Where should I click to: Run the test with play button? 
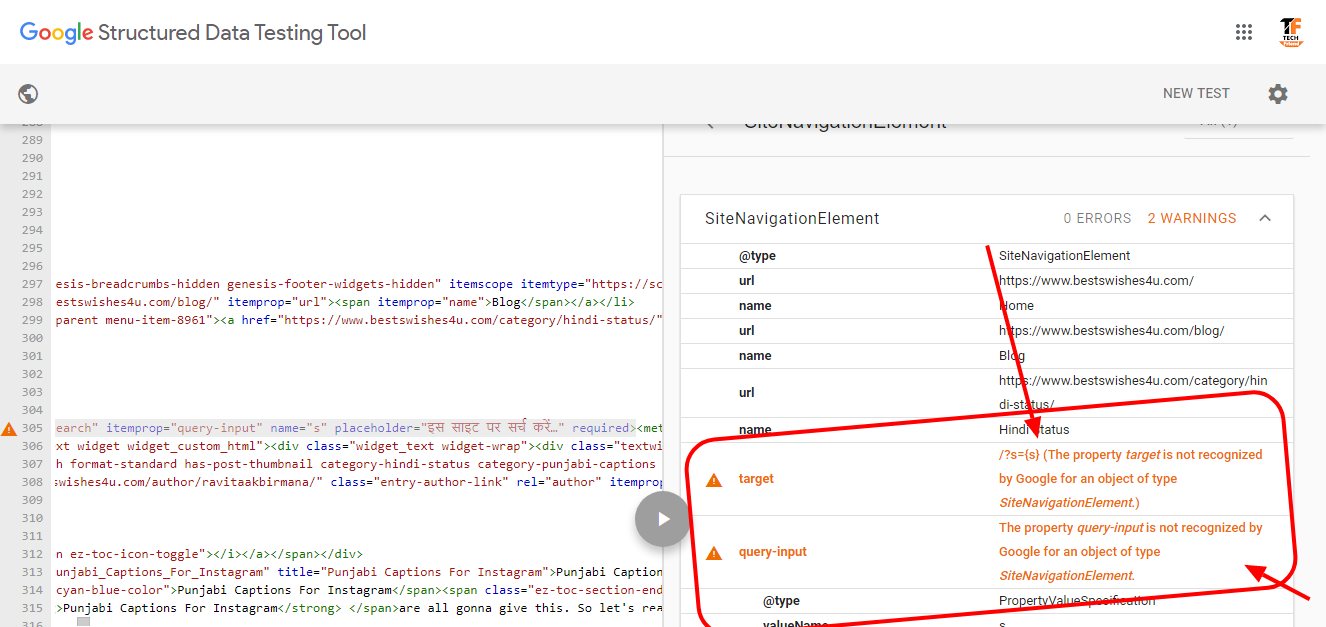tap(662, 519)
